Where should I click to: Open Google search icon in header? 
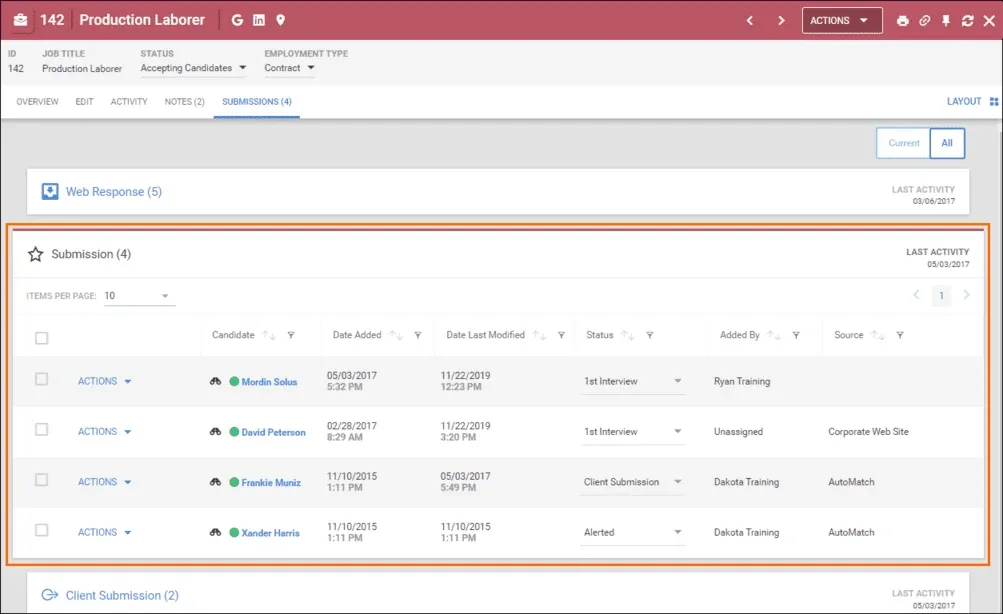pyautogui.click(x=237, y=20)
